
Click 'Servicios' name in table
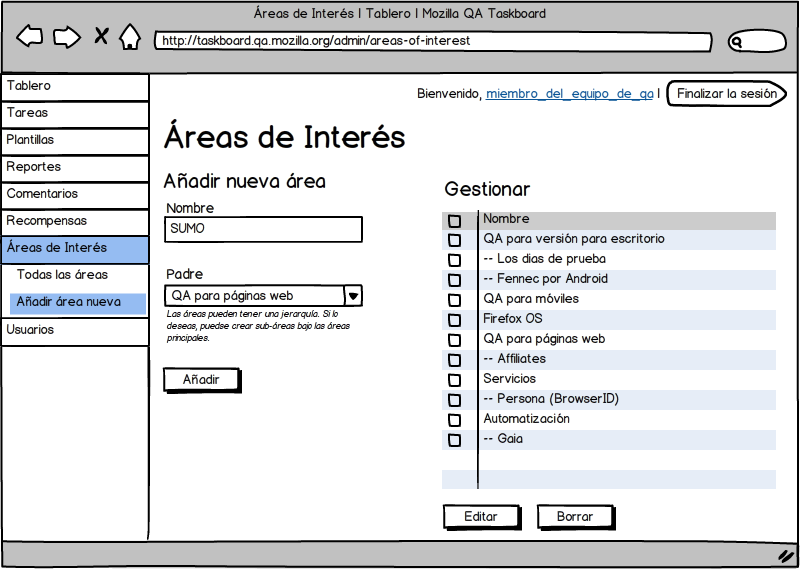click(x=510, y=379)
